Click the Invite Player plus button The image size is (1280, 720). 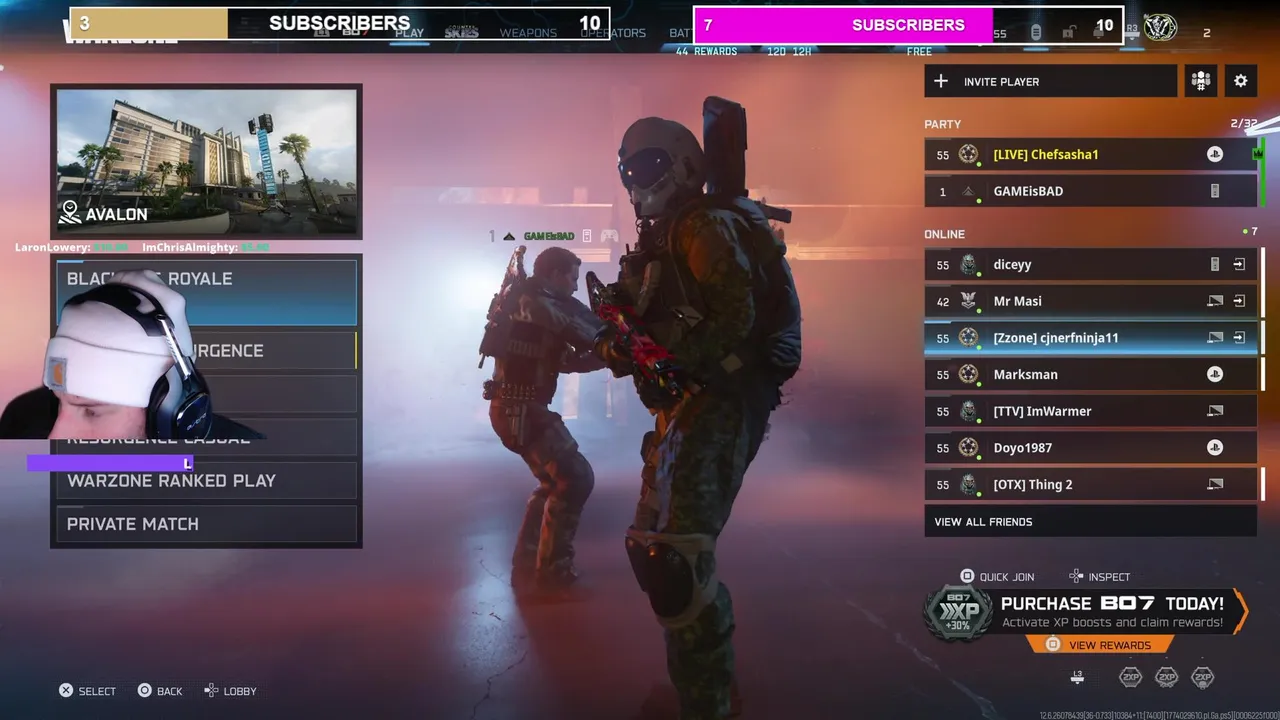(941, 81)
